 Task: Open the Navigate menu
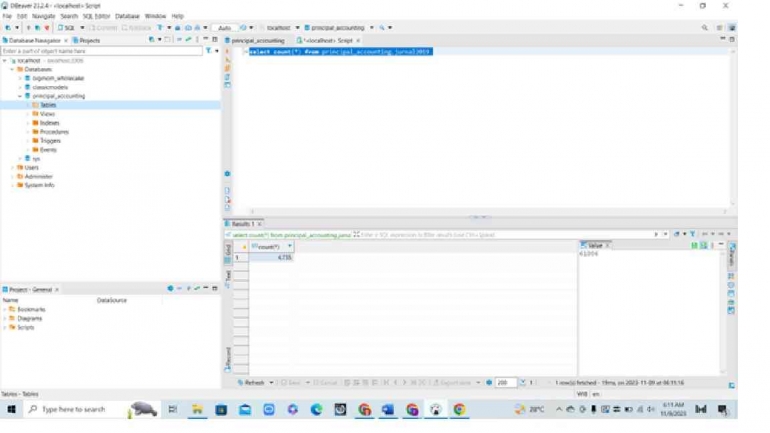click(43, 16)
